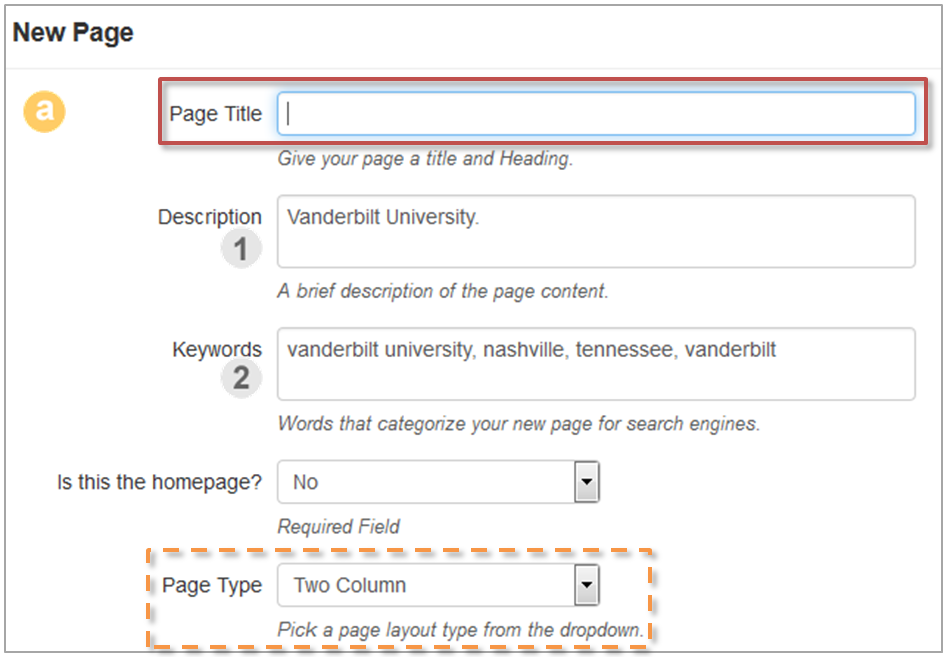Click the gray number 1 badge
Viewport: 946px width, 657px height.
(241, 248)
